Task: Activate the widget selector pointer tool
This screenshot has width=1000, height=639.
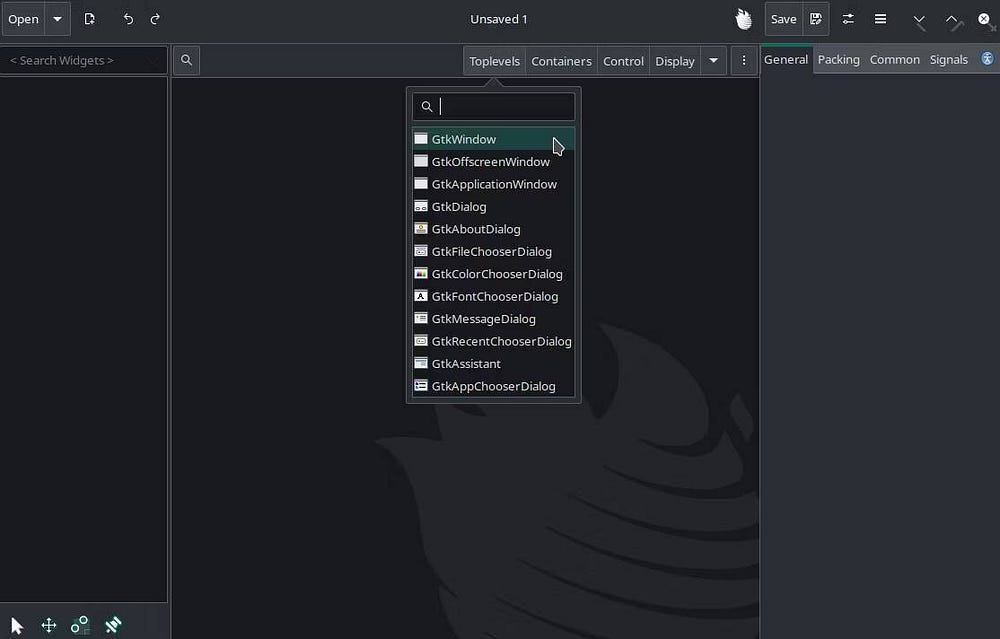Action: point(14,624)
